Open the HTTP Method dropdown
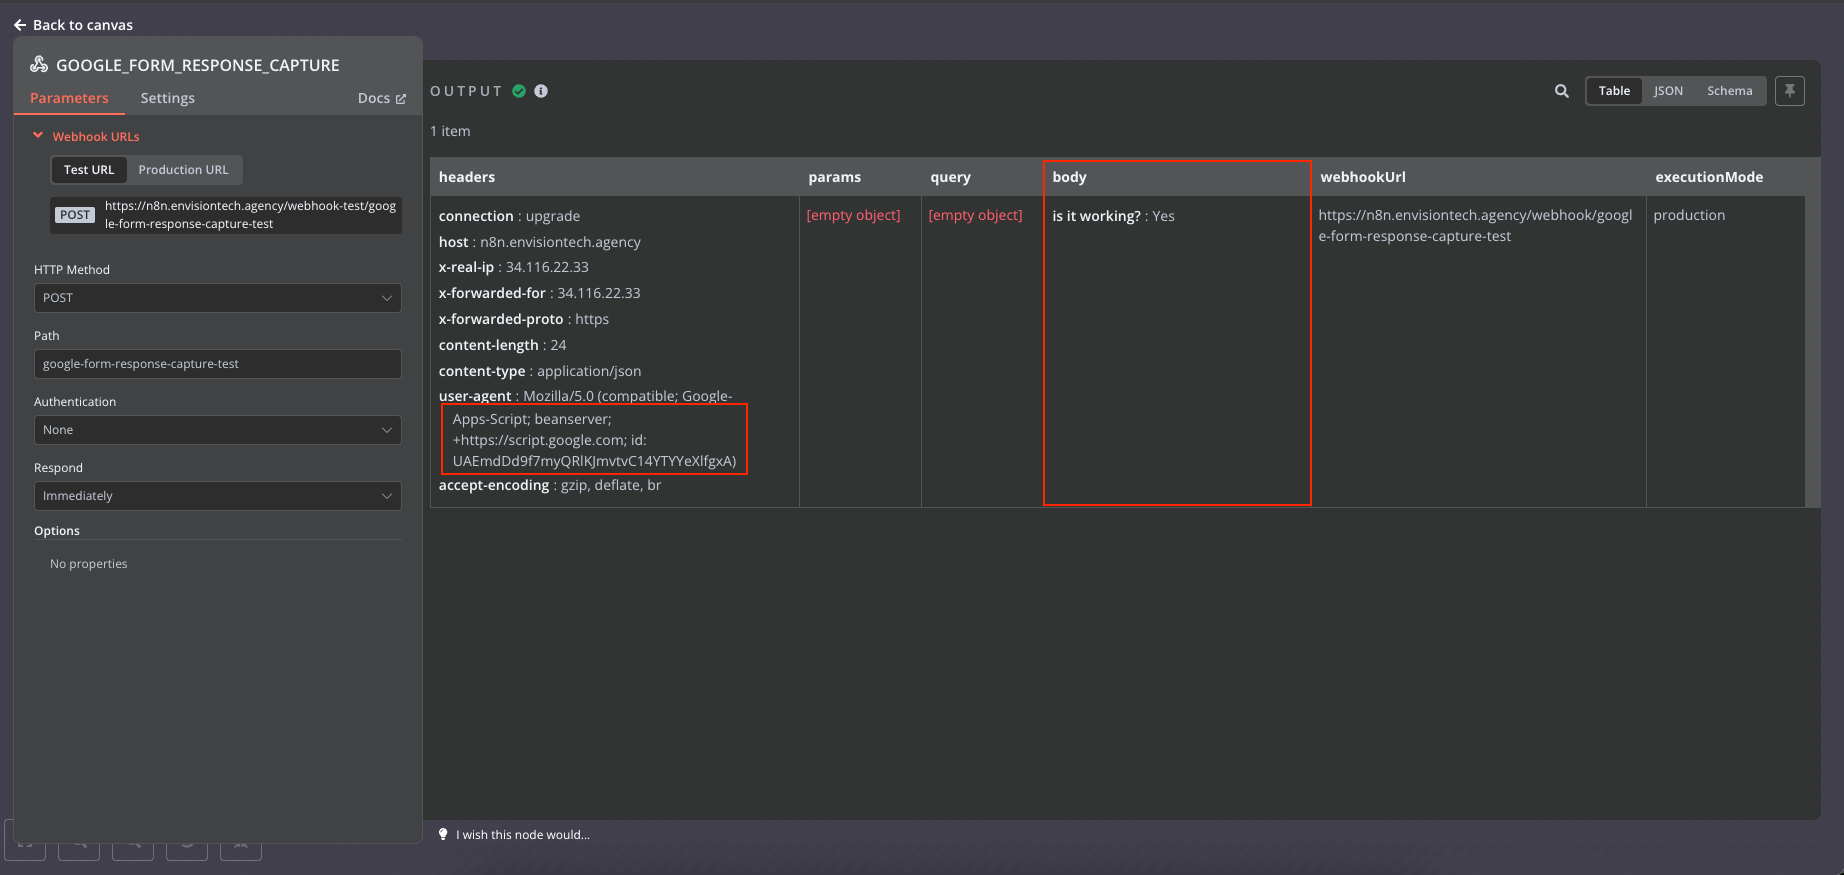The height and width of the screenshot is (875, 1844). click(x=217, y=298)
